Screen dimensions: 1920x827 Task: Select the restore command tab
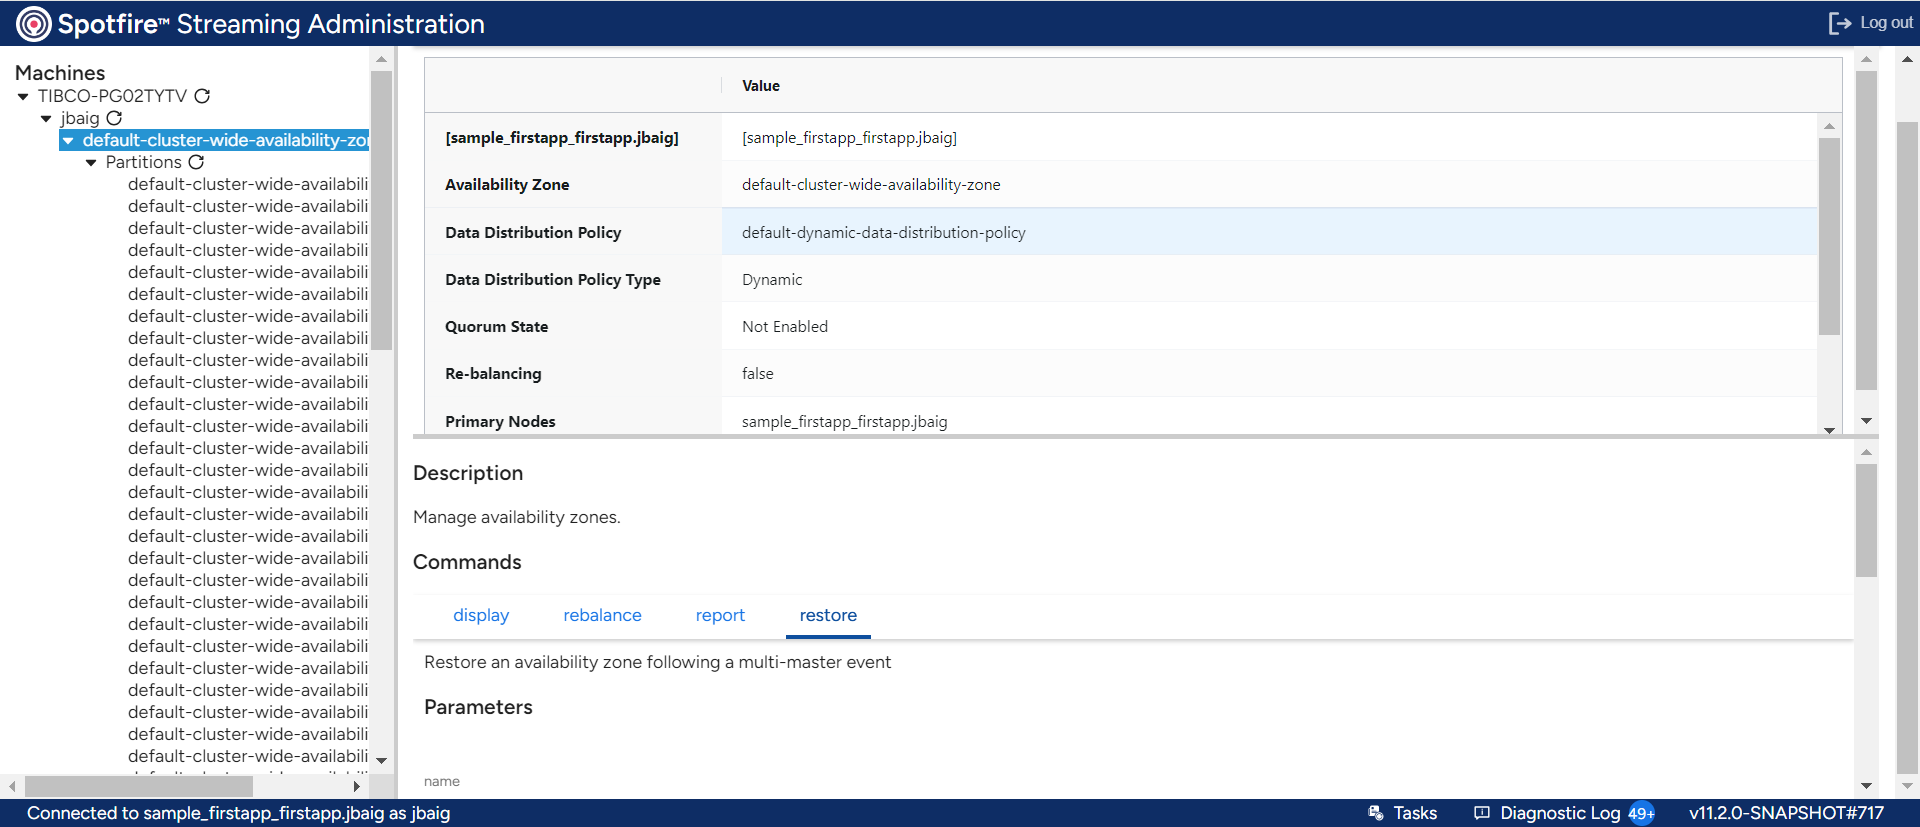pos(828,615)
